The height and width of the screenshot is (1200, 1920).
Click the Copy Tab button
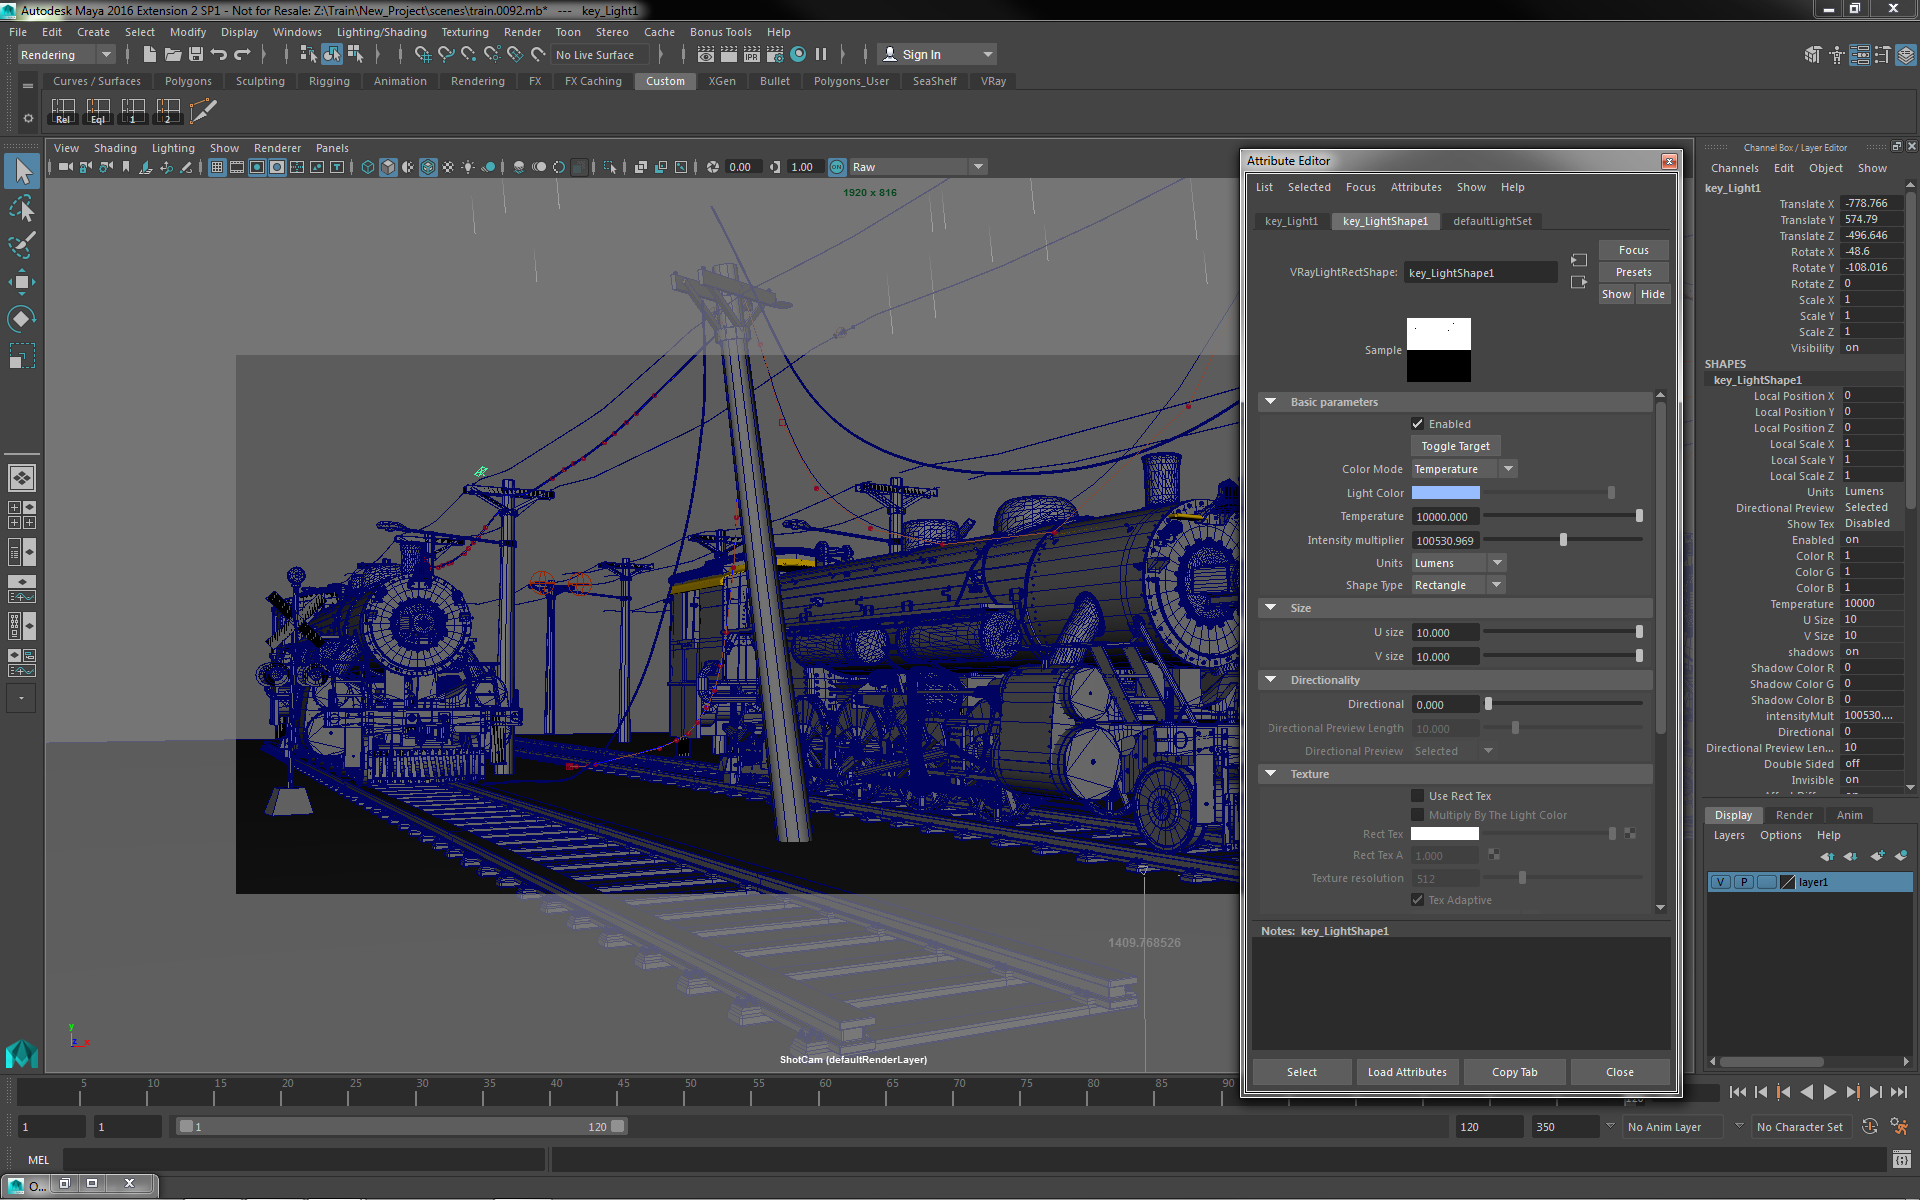point(1514,1072)
